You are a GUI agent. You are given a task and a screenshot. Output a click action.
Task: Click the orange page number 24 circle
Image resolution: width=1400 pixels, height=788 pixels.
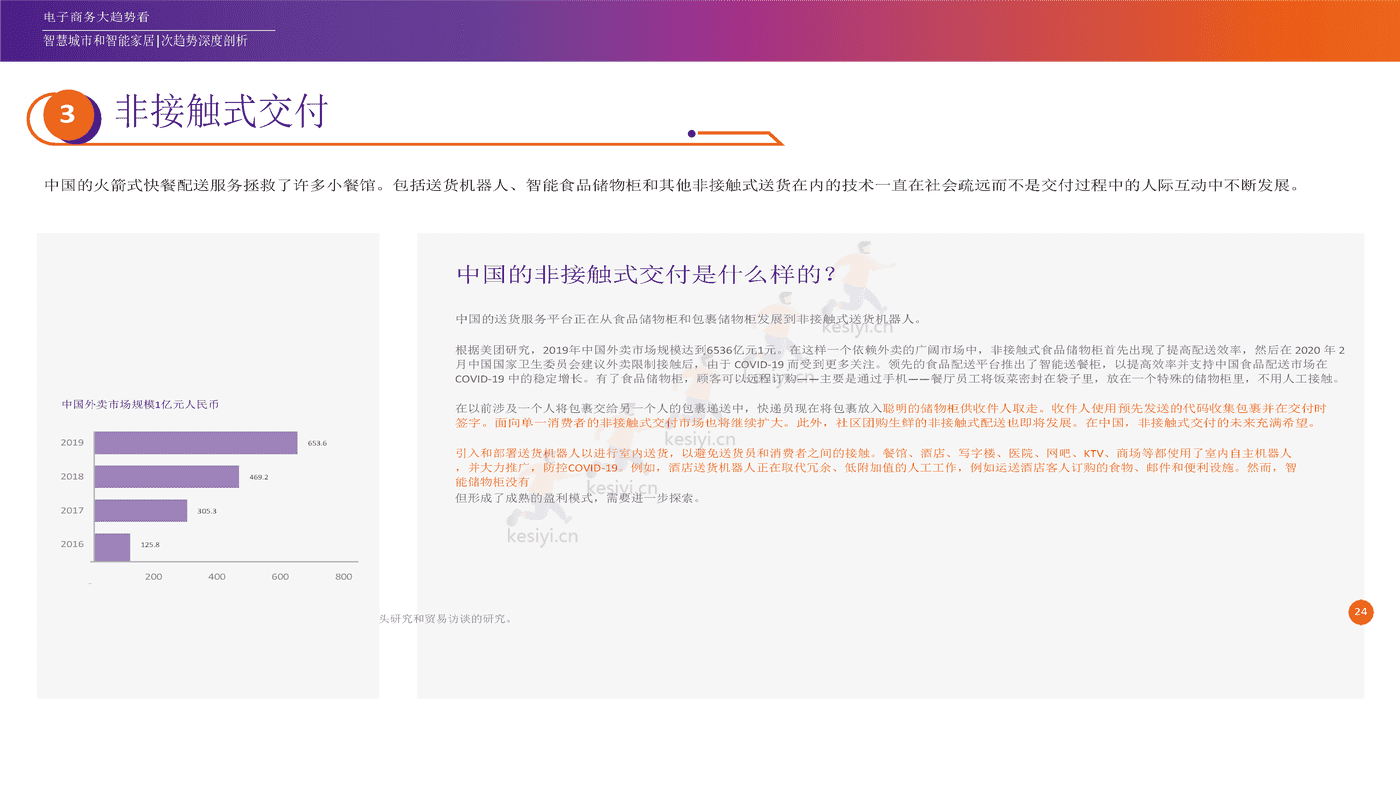pos(1360,611)
